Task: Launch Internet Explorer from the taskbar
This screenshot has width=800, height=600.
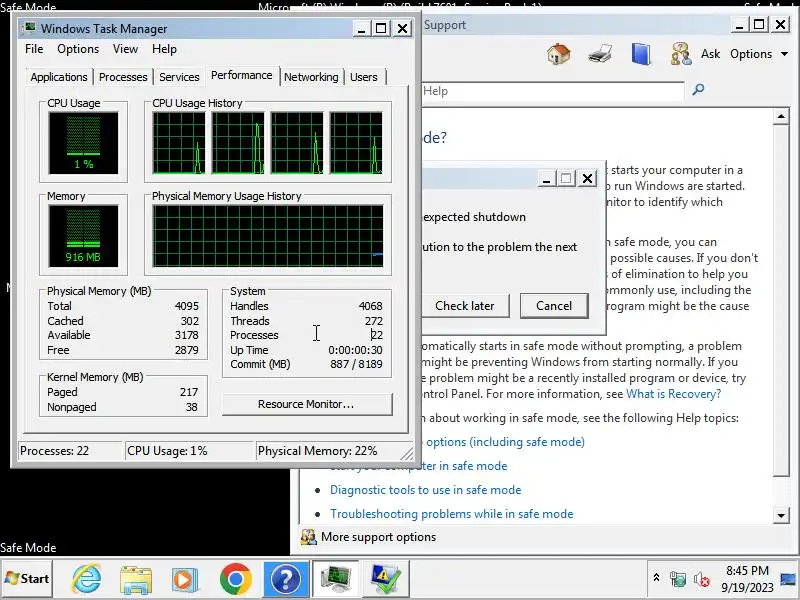Action: click(87, 579)
